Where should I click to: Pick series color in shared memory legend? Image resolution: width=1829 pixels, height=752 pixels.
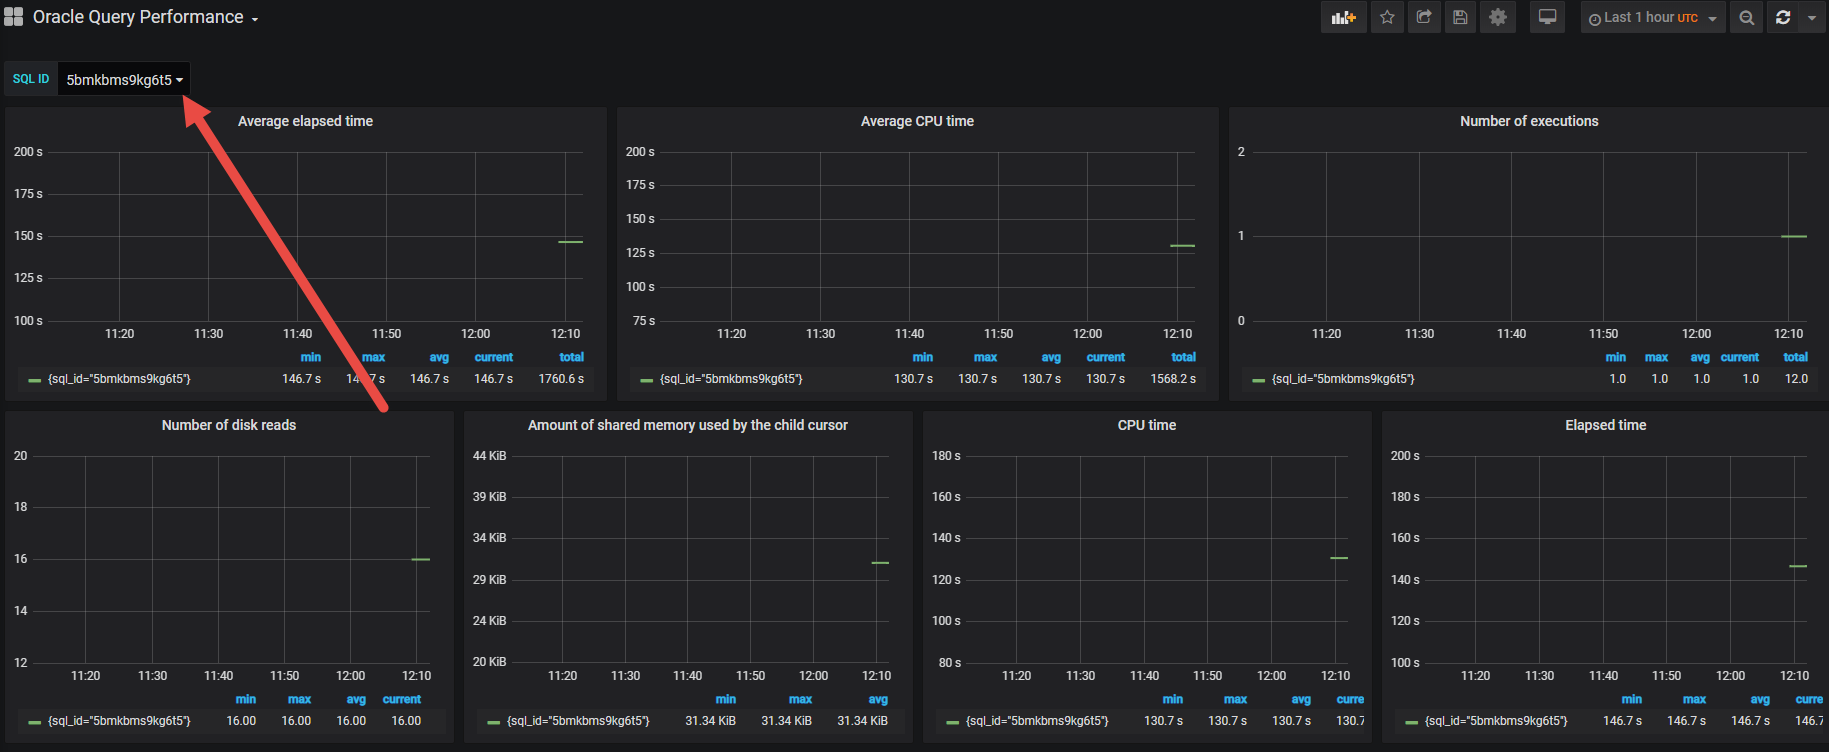pyautogui.click(x=493, y=722)
